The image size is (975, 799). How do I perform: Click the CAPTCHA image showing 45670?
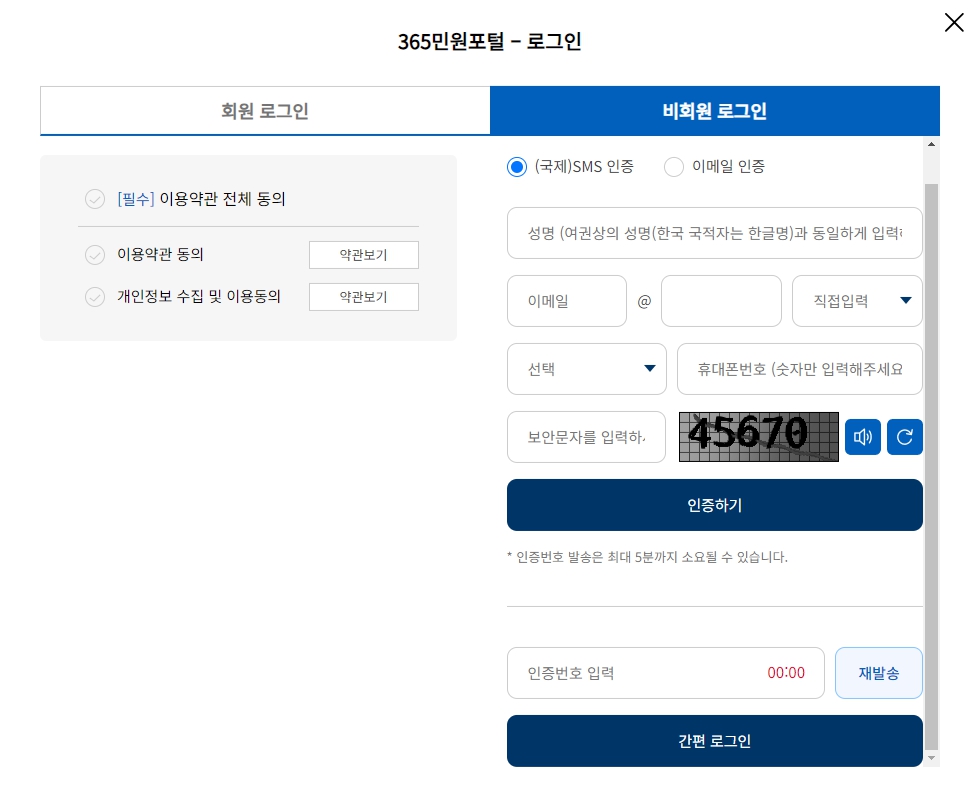tap(759, 437)
